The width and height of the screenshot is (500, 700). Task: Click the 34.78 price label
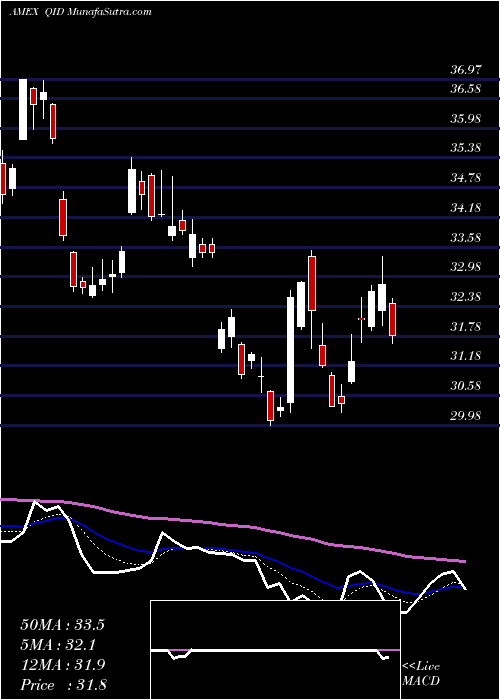pos(465,178)
